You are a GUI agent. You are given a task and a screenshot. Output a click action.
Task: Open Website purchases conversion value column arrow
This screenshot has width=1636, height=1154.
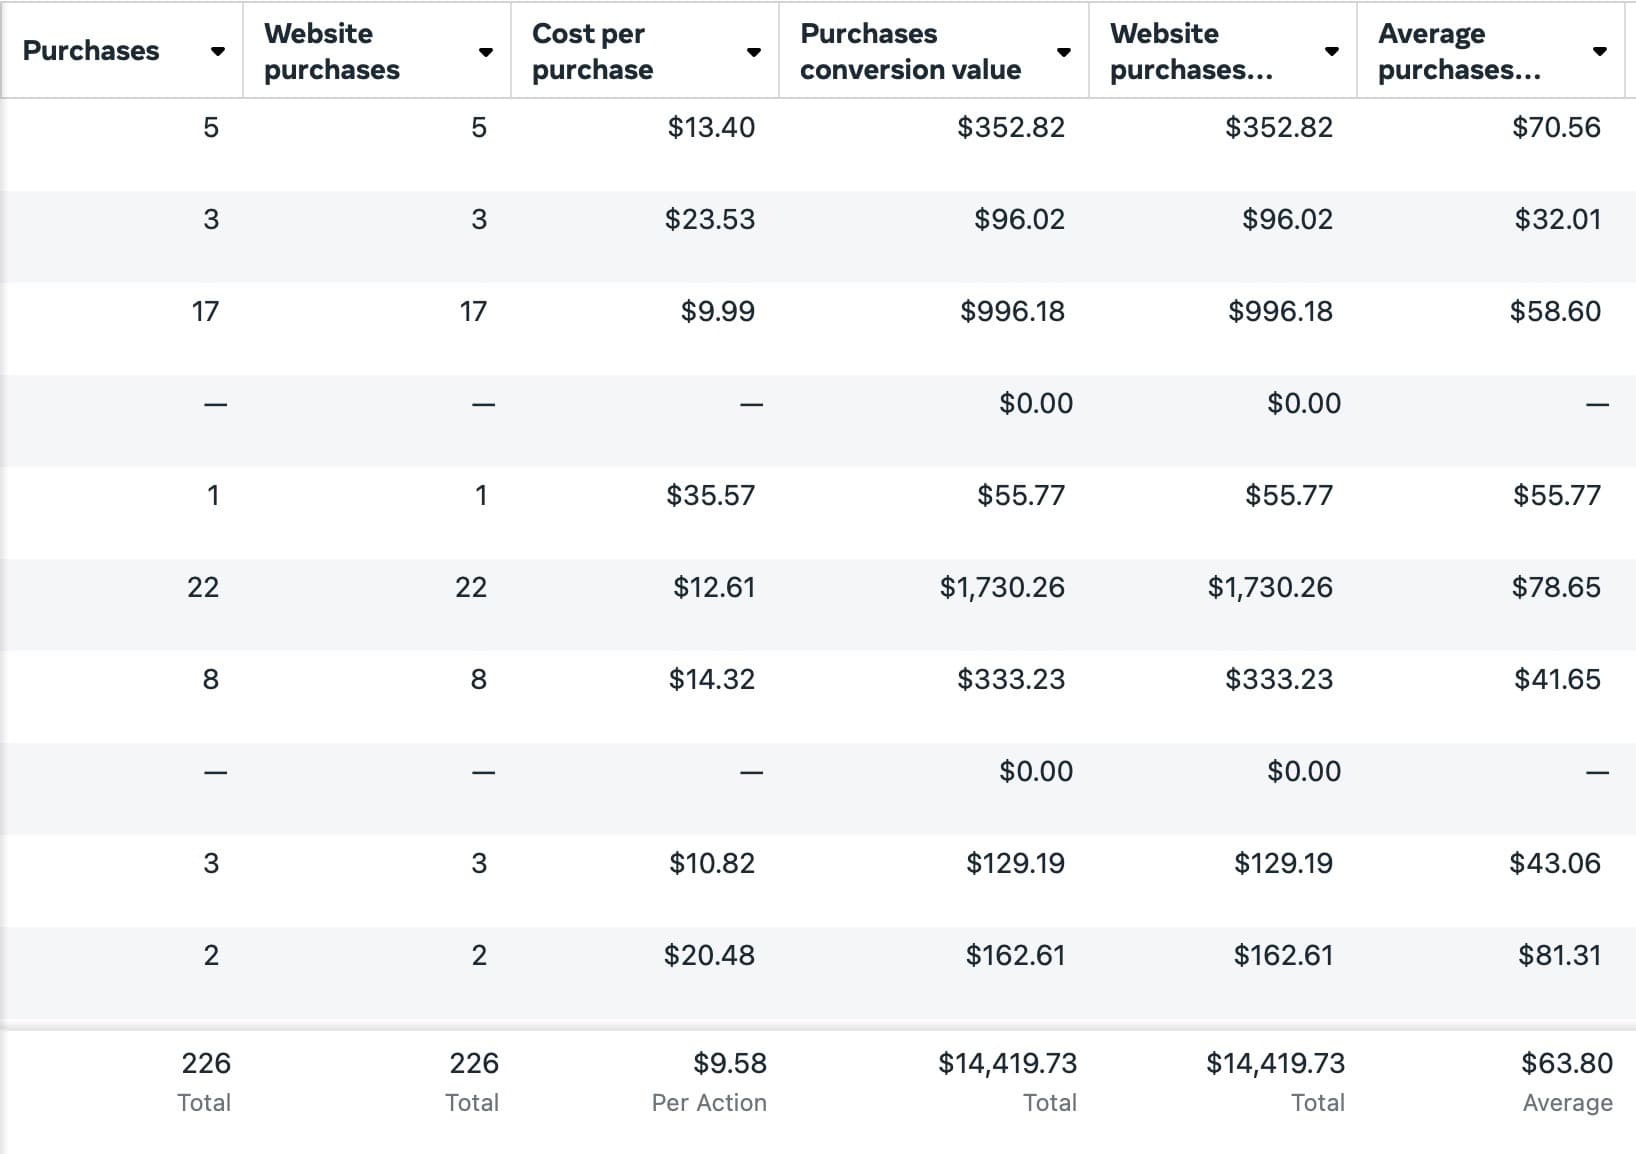pos(1331,52)
